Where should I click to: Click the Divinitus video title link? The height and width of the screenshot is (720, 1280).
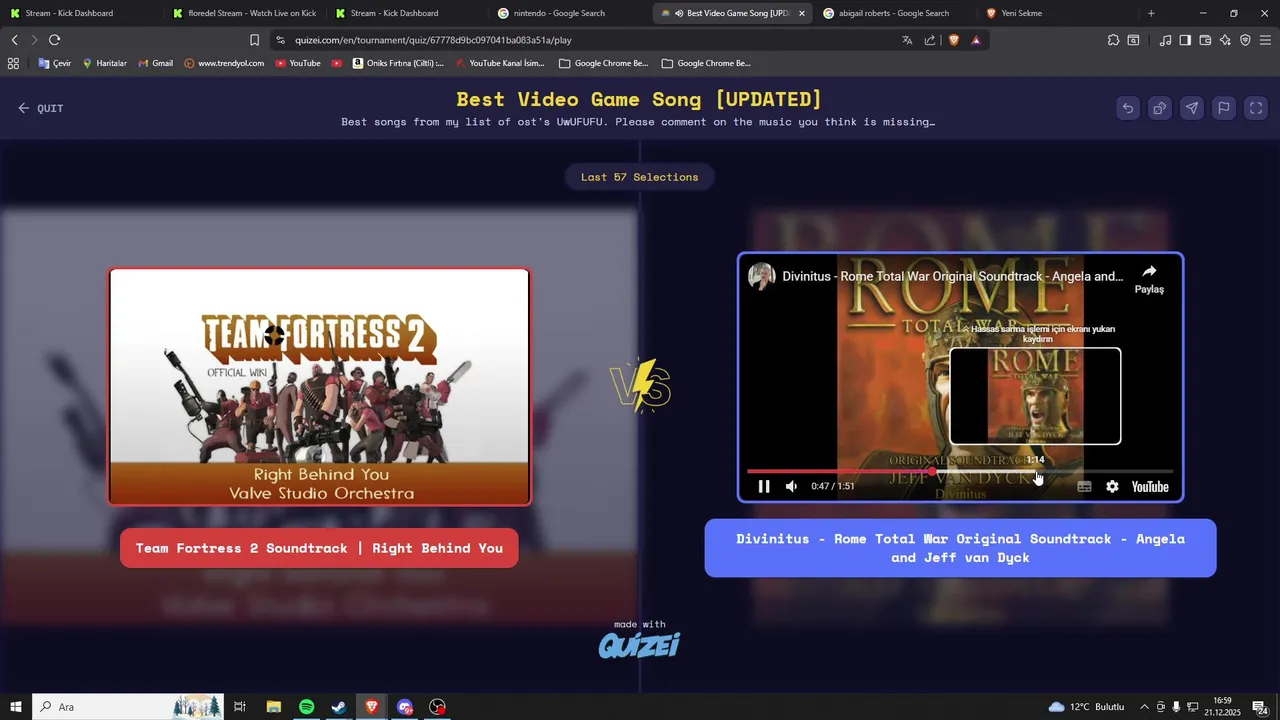pyautogui.click(x=952, y=276)
